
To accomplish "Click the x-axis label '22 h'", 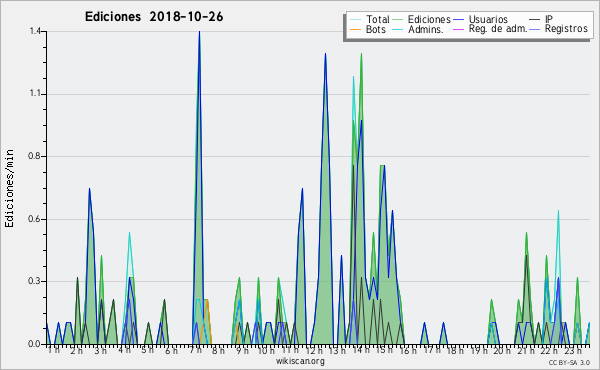I will 549,350.
